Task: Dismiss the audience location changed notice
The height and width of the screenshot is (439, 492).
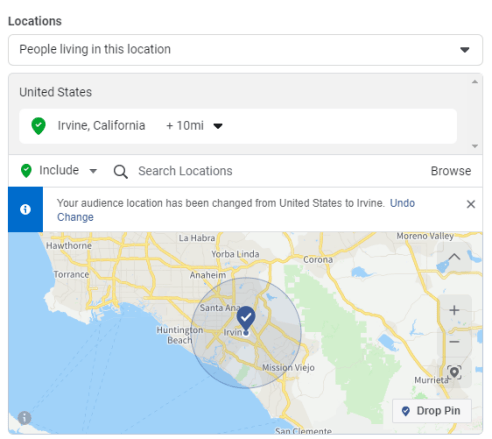Action: [x=471, y=204]
